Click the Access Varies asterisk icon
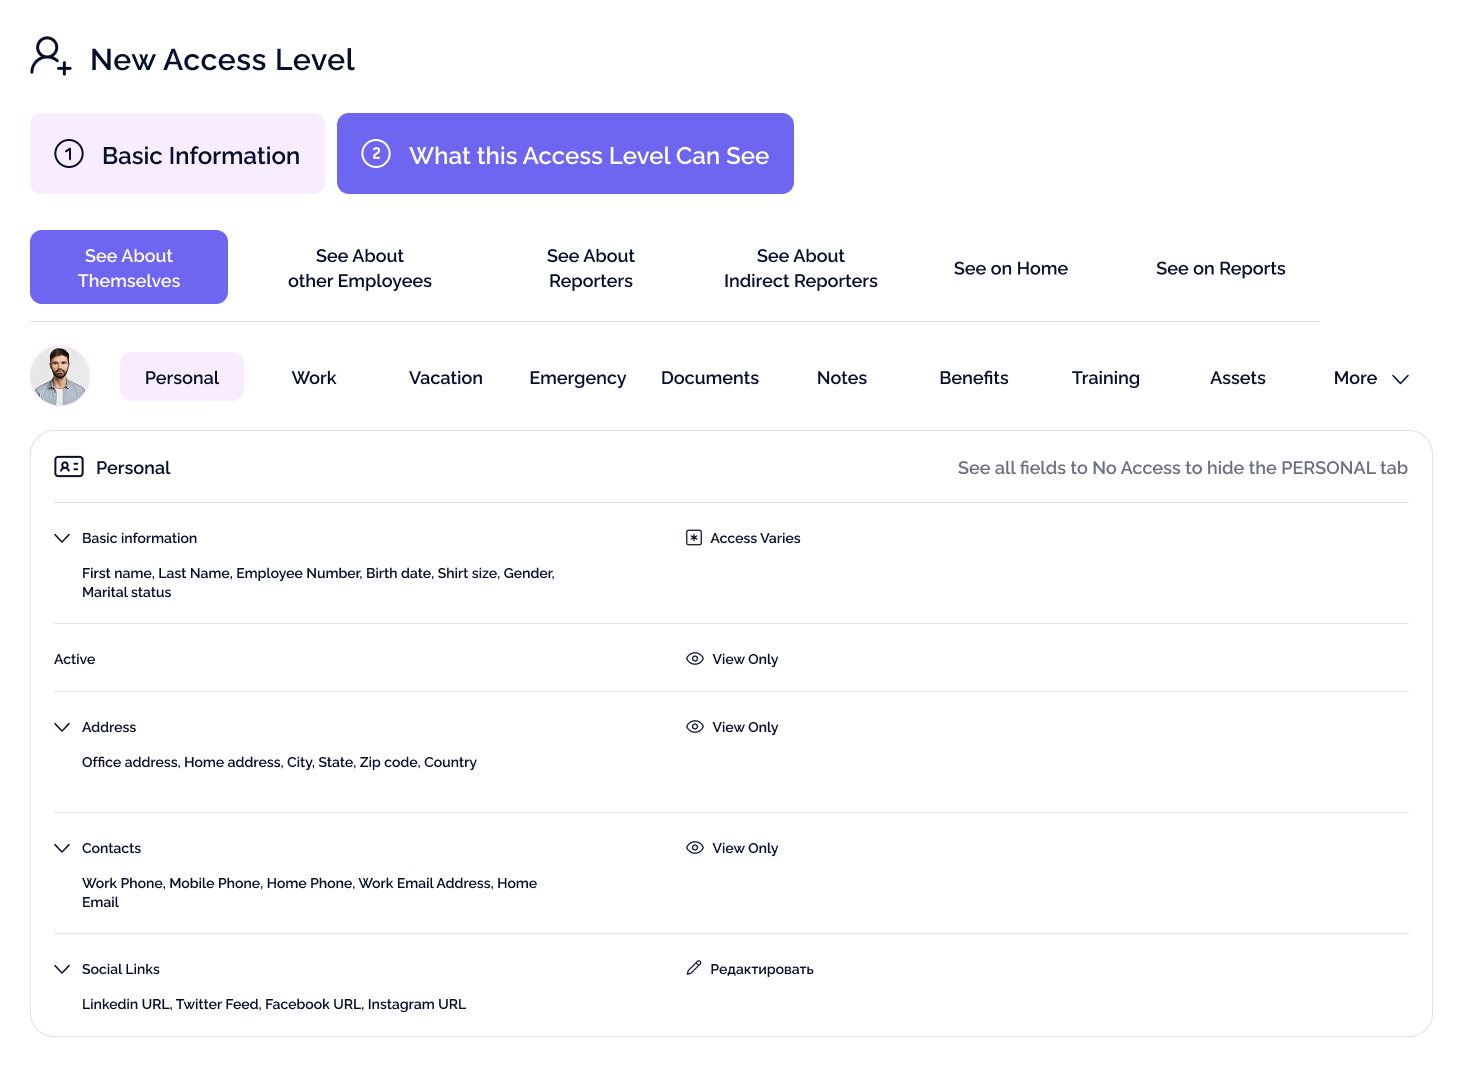This screenshot has width=1463, height=1067. (x=694, y=538)
